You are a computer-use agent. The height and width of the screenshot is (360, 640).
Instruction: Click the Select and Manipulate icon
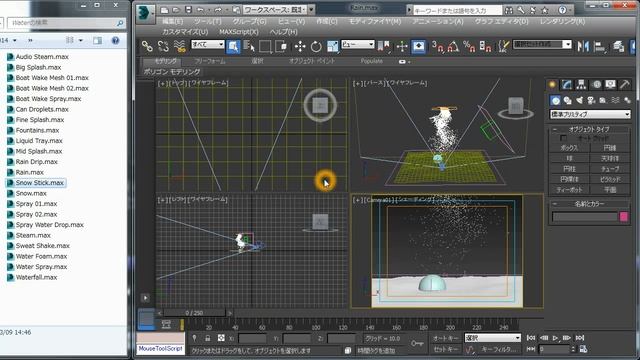[402, 46]
